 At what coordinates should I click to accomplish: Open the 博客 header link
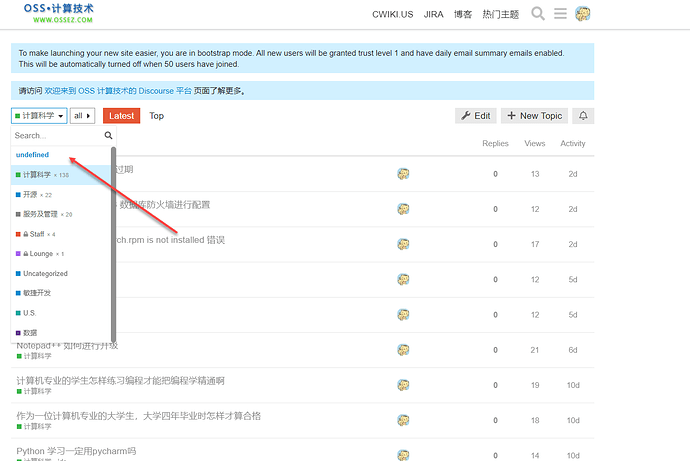tap(463, 15)
